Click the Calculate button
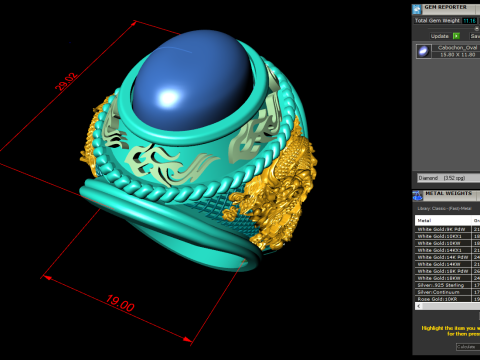The width and height of the screenshot is (480, 360). pos(468,347)
